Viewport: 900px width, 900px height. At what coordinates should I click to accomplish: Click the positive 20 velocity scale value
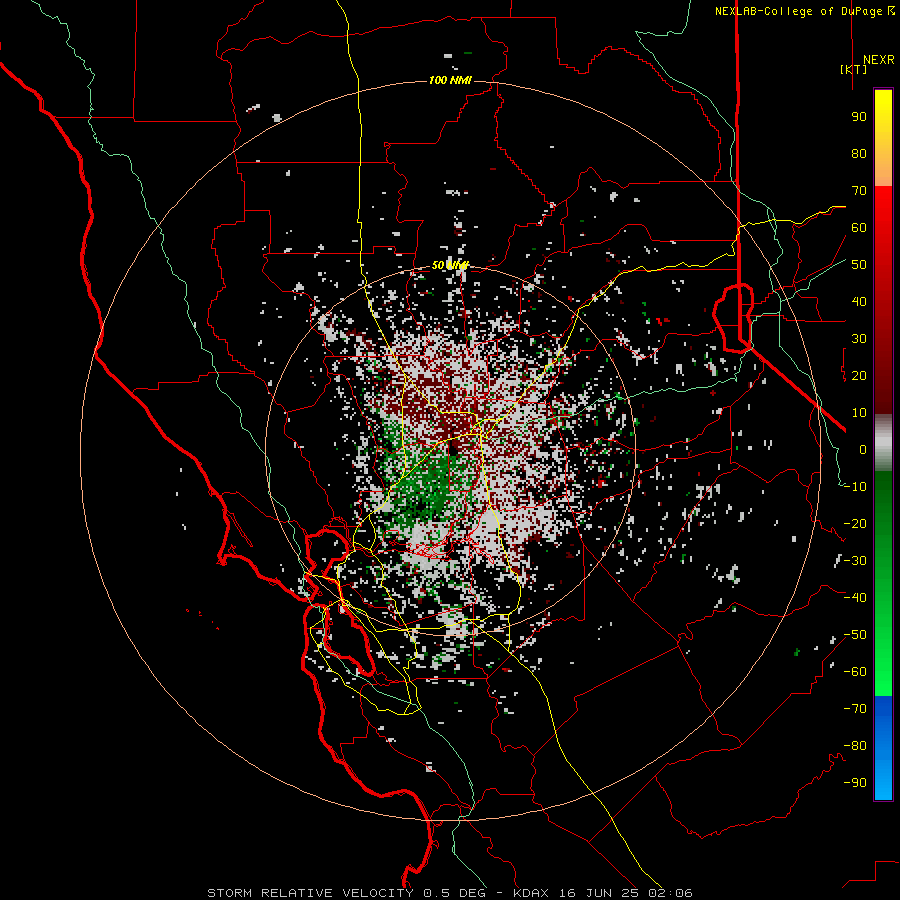[x=859, y=375]
